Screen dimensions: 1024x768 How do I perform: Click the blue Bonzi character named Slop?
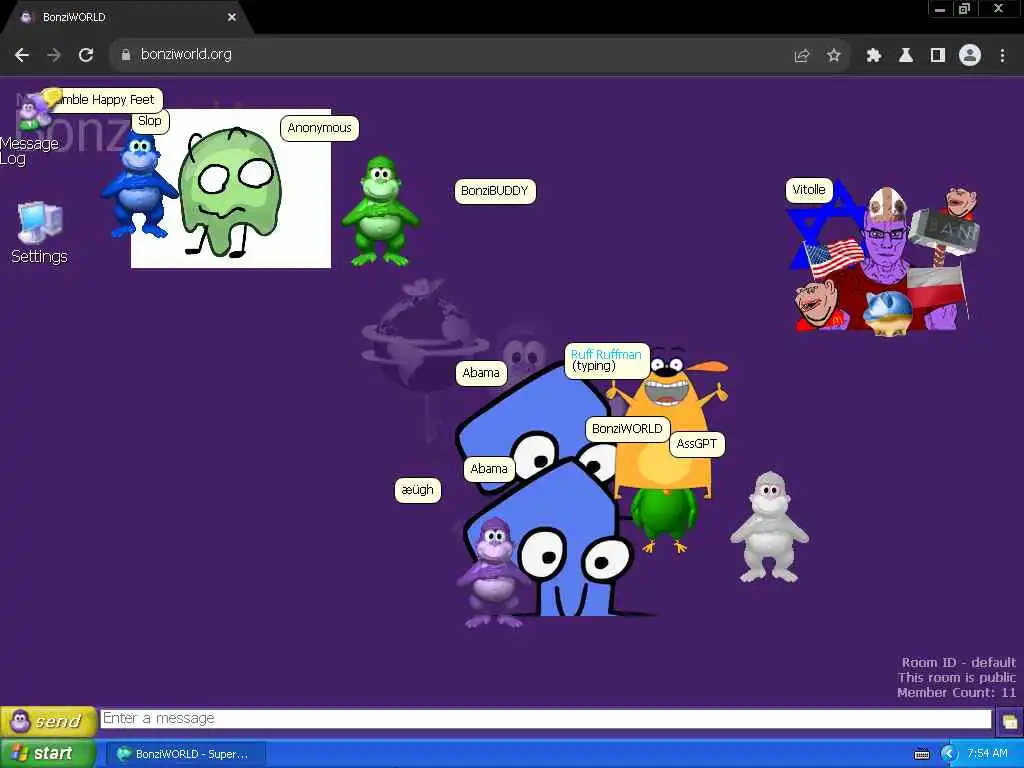pos(138,185)
